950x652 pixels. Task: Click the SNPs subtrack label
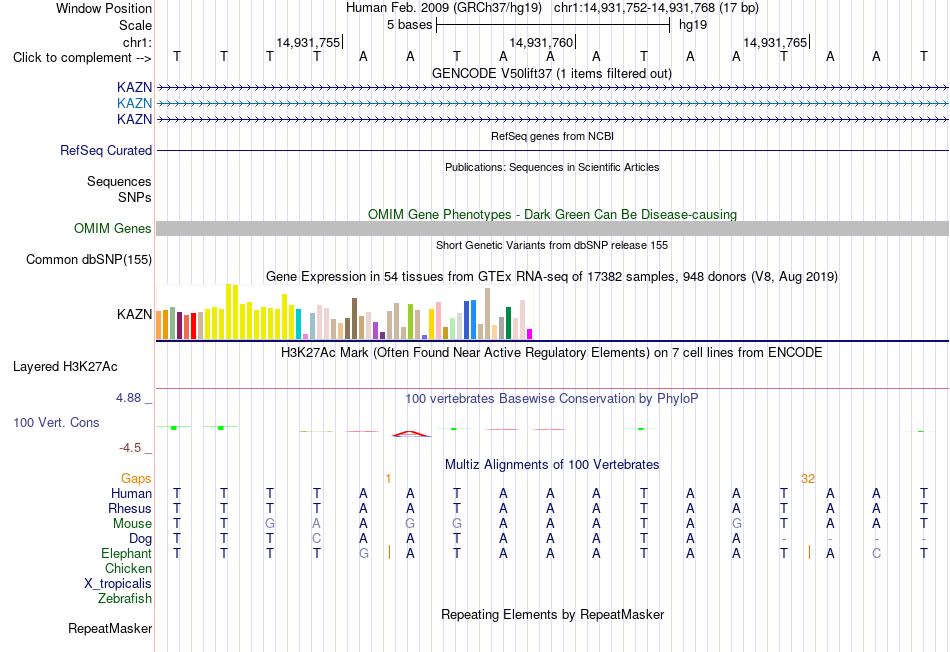pyautogui.click(x=135, y=197)
